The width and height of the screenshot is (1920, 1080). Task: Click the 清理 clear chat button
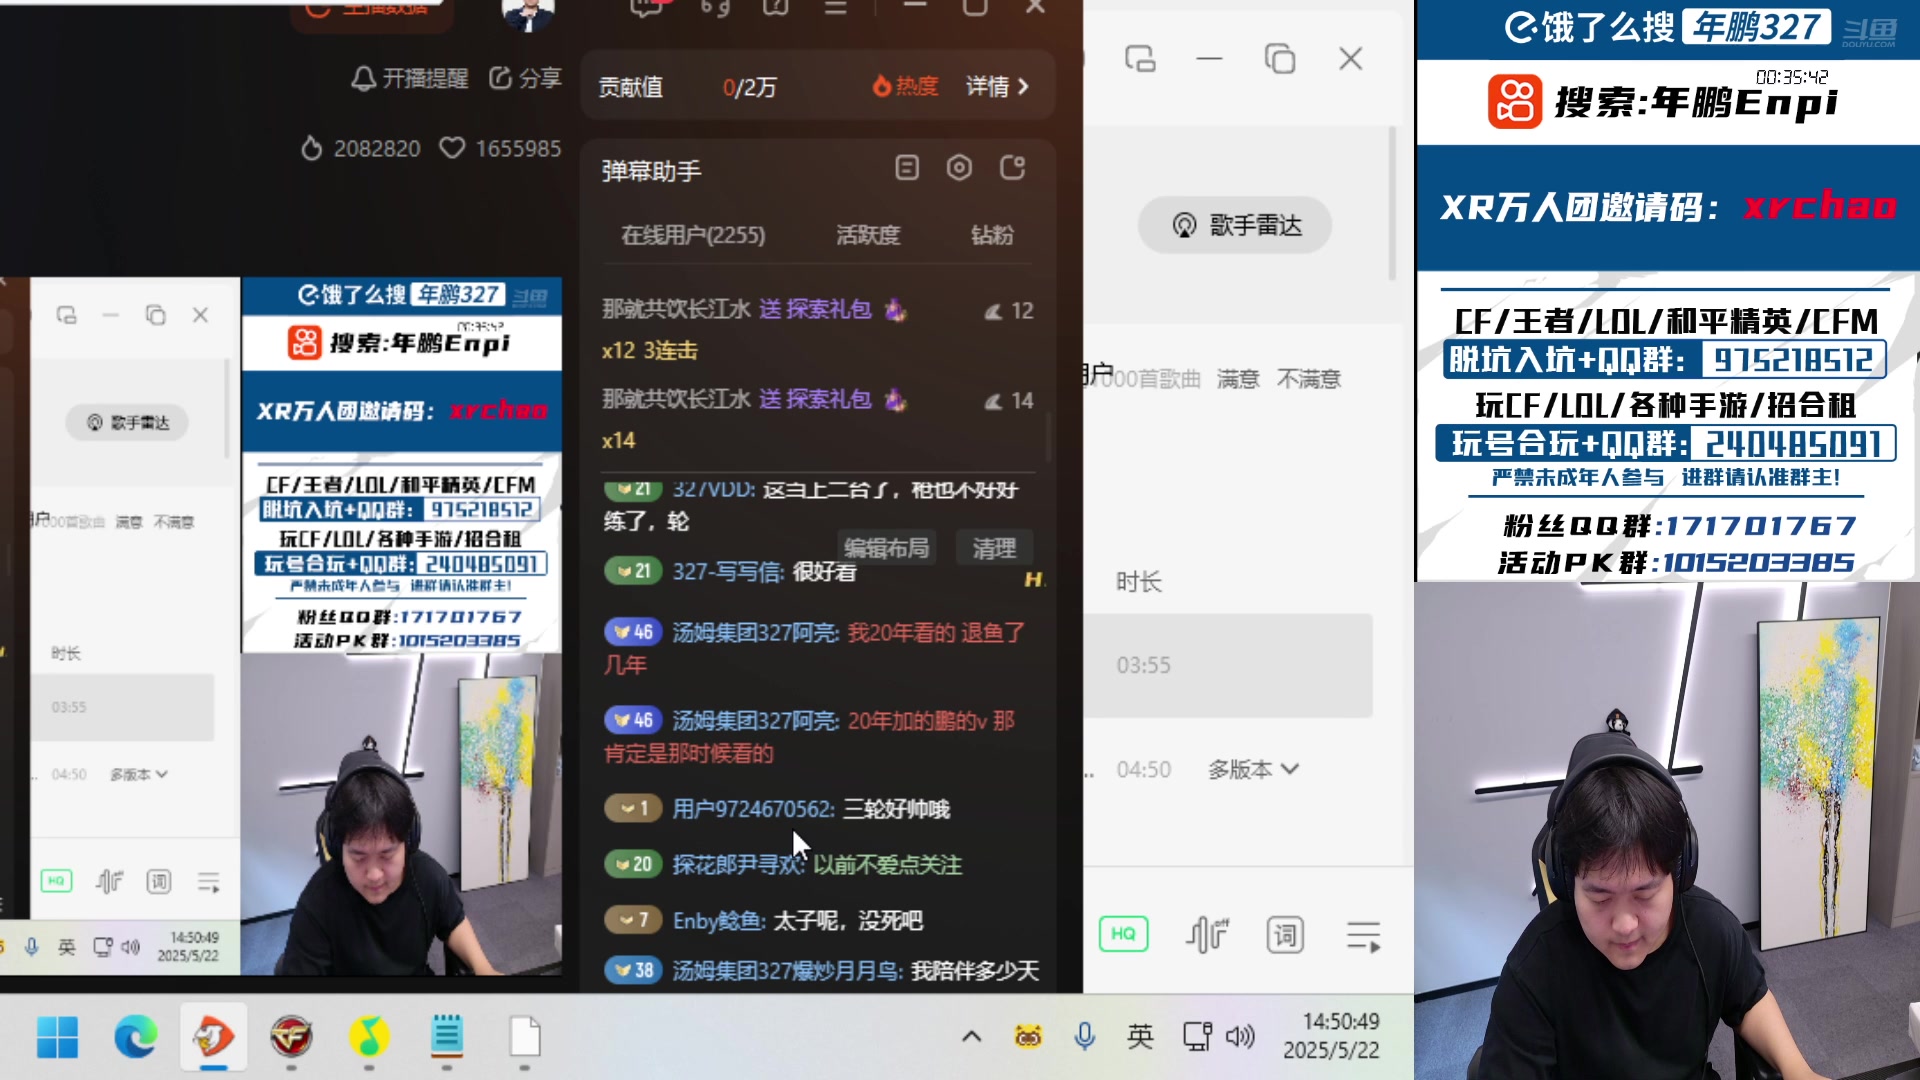coord(994,548)
